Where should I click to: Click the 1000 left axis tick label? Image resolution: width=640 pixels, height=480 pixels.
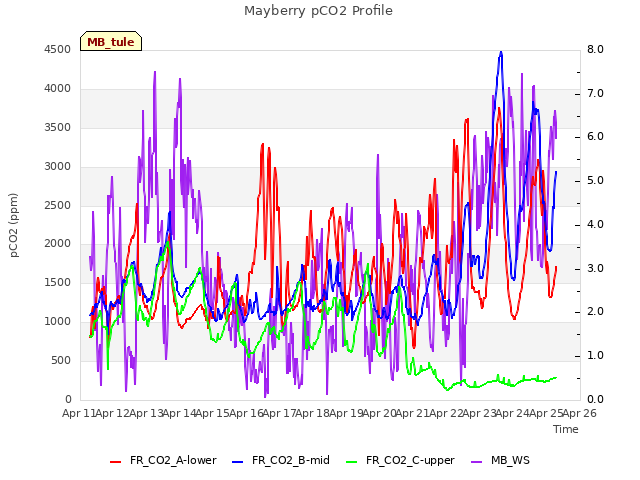pyautogui.click(x=58, y=321)
